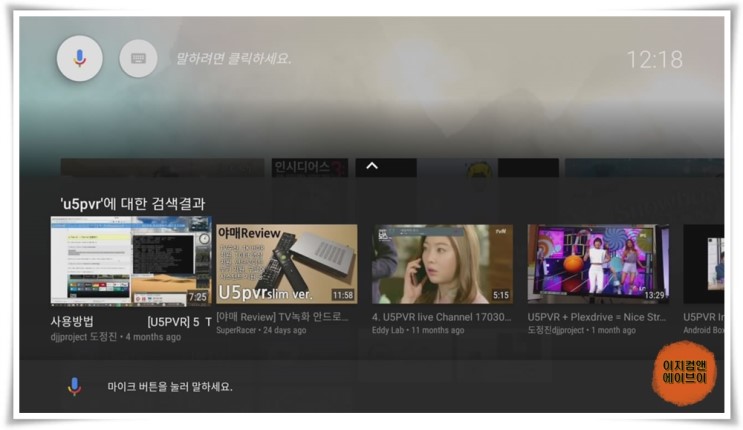Image resolution: width=743 pixels, height=430 pixels.
Task: Click channel text 'SuperRacer • 24 days ago'
Action: pyautogui.click(x=261, y=330)
